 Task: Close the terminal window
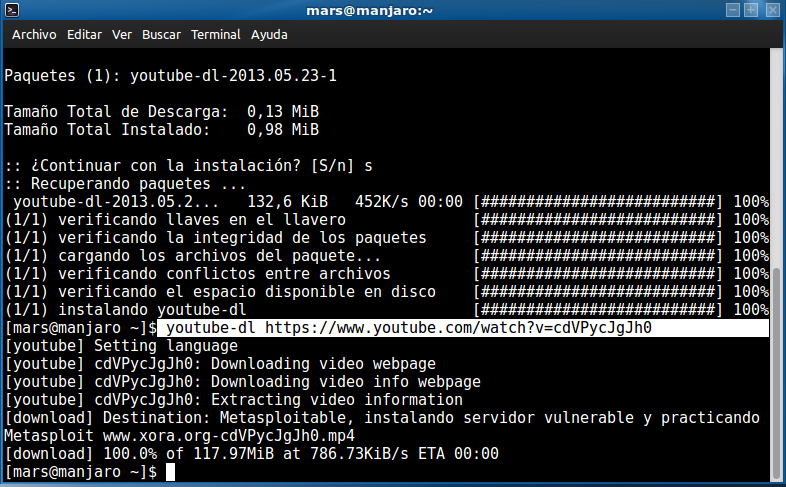tap(772, 10)
